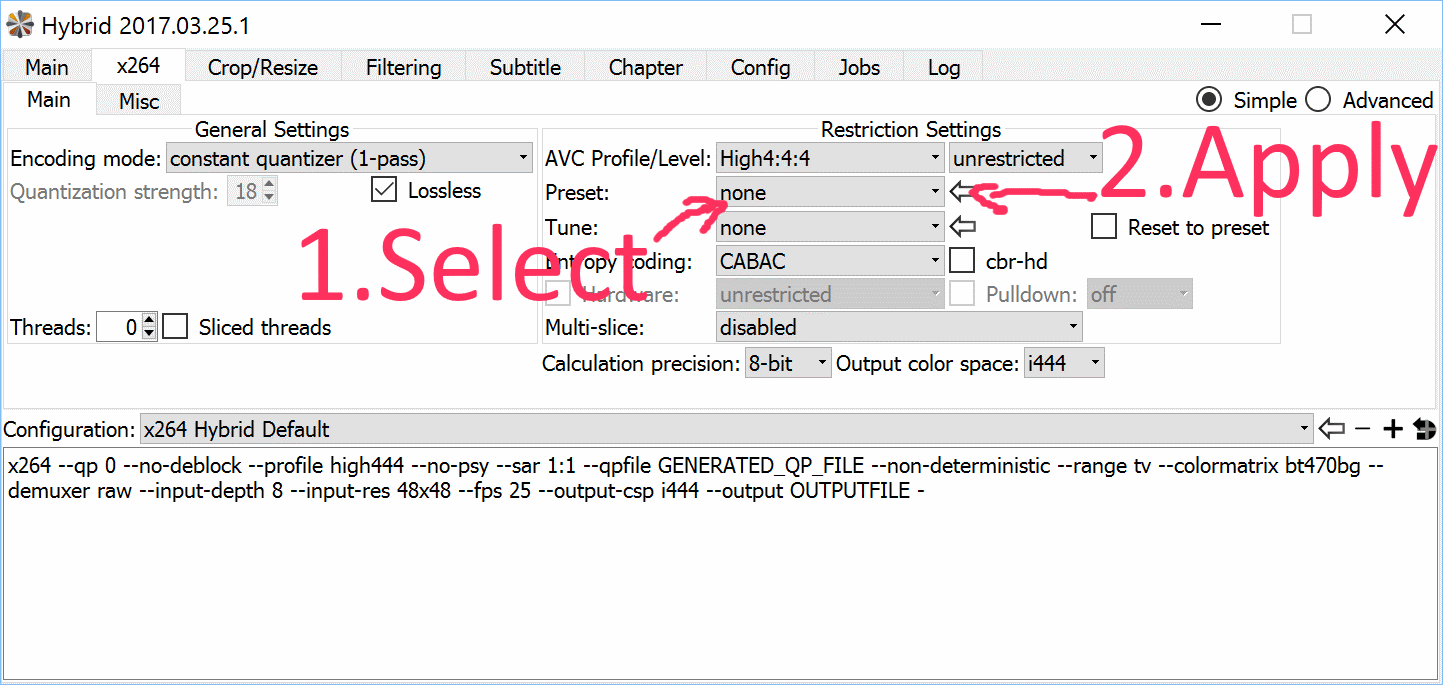Open the Calculation precision 8-bit dropdown
The height and width of the screenshot is (685, 1443).
(x=788, y=363)
